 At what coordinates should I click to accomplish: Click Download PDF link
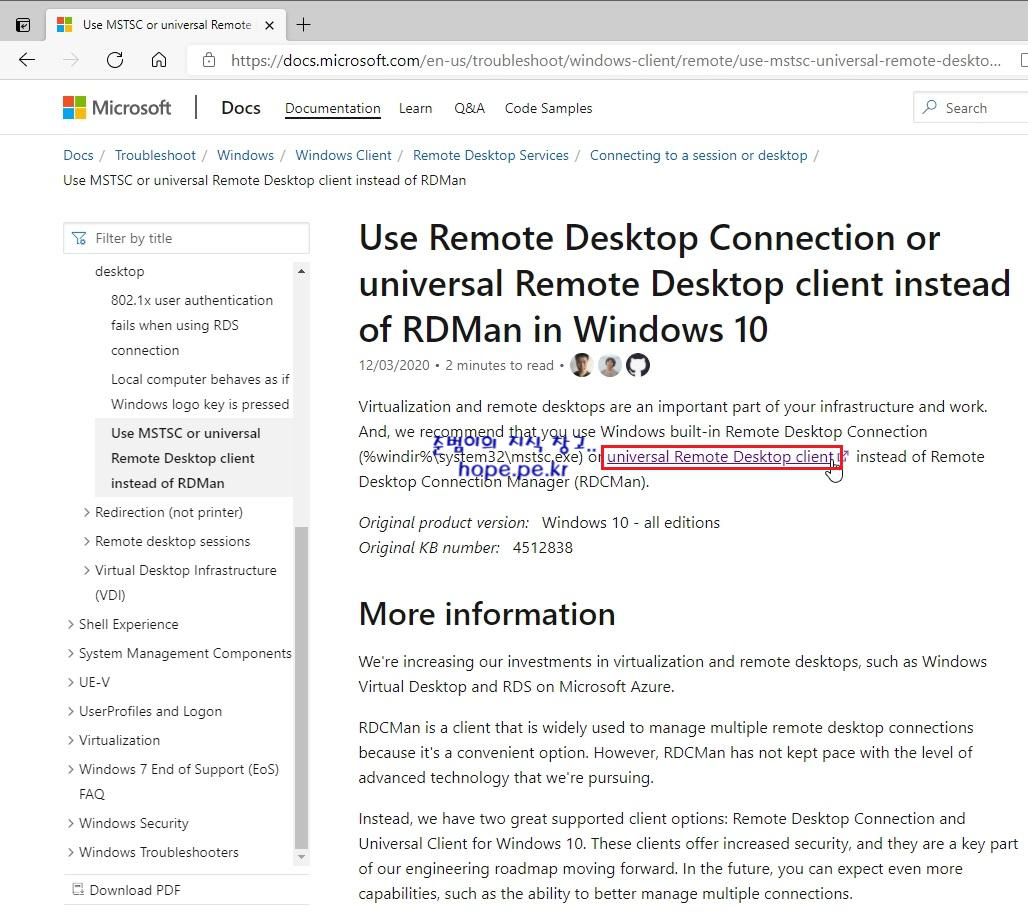click(134, 889)
